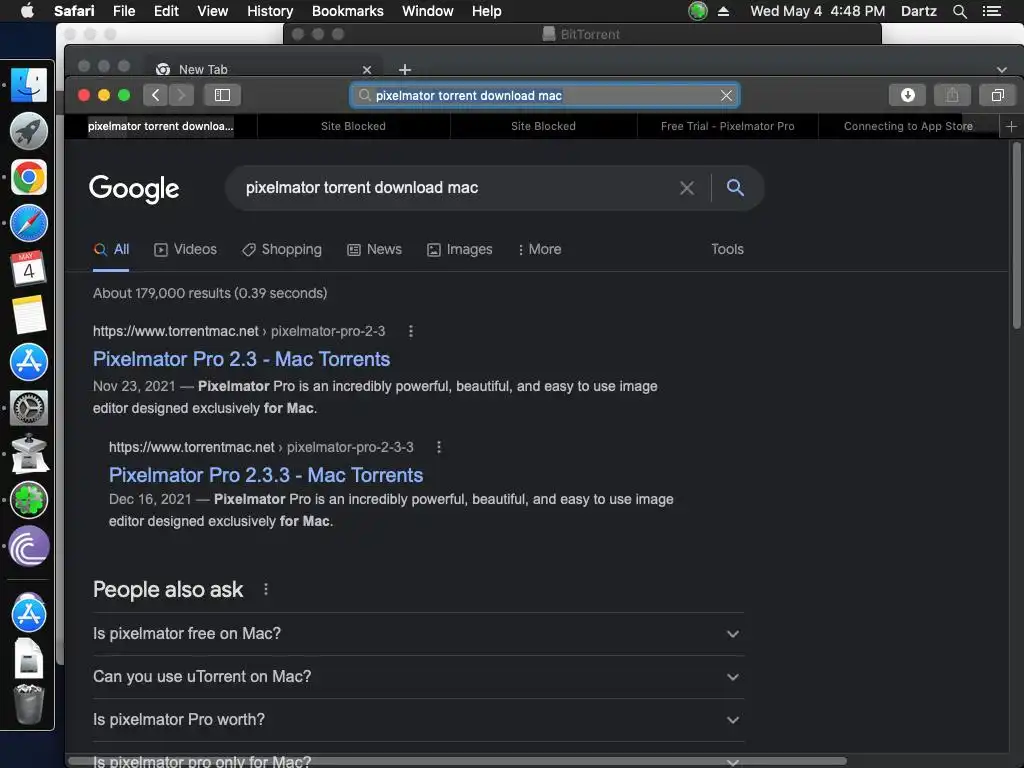Show the Safari tab overview
The width and height of the screenshot is (1024, 768).
click(x=997, y=95)
